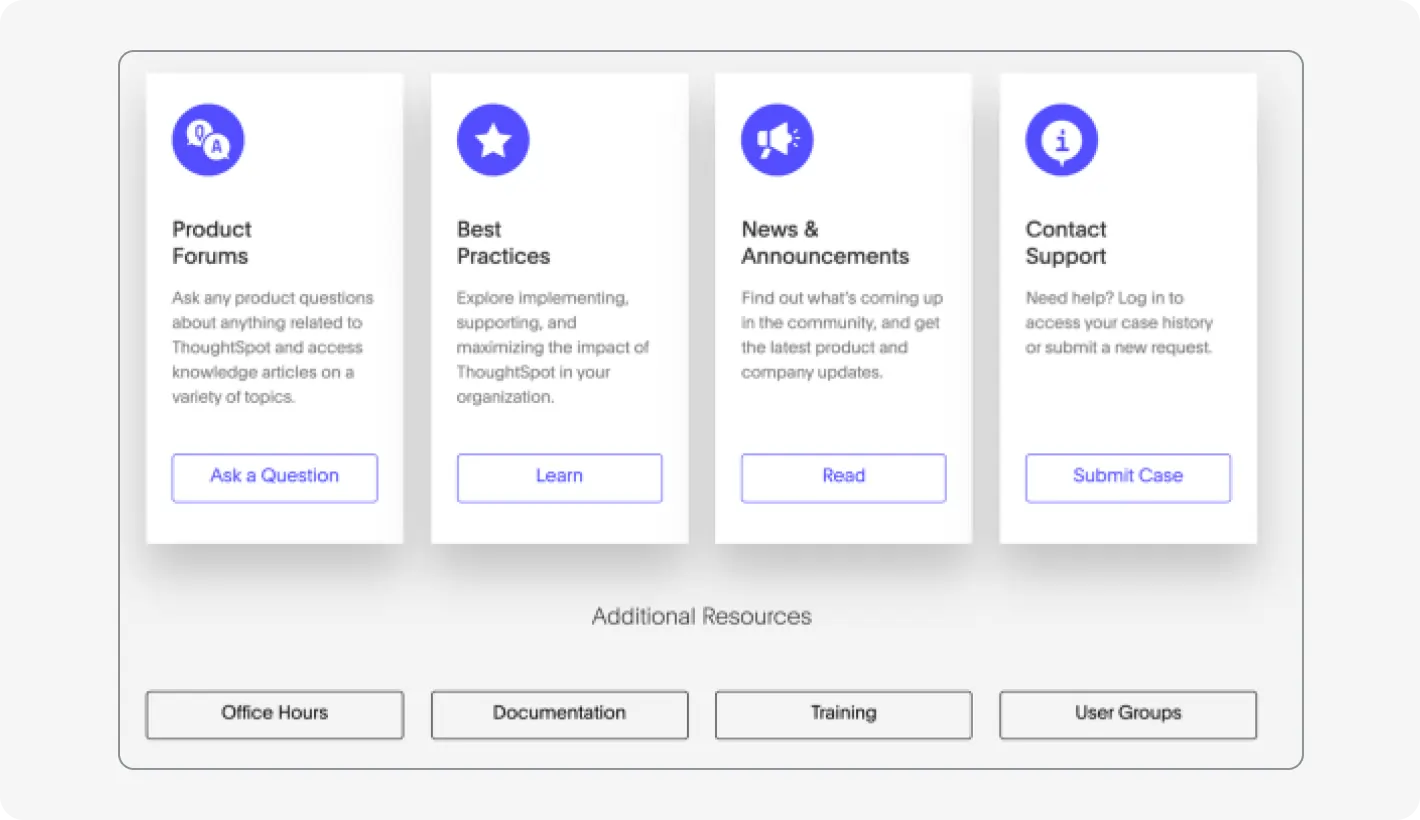The image size is (1420, 820).
Task: Click the Contact Support title text
Action: click(1065, 242)
